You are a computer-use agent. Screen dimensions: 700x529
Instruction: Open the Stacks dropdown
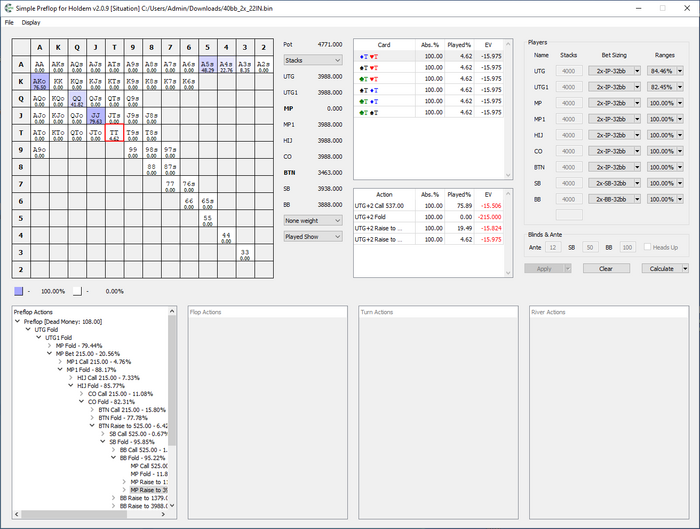tap(313, 60)
